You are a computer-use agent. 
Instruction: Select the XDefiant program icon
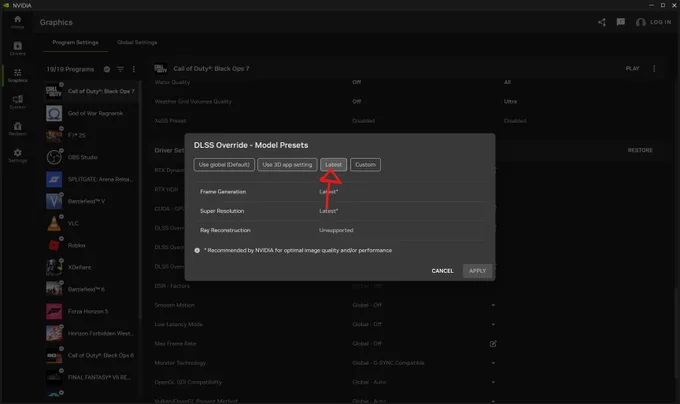click(54, 267)
